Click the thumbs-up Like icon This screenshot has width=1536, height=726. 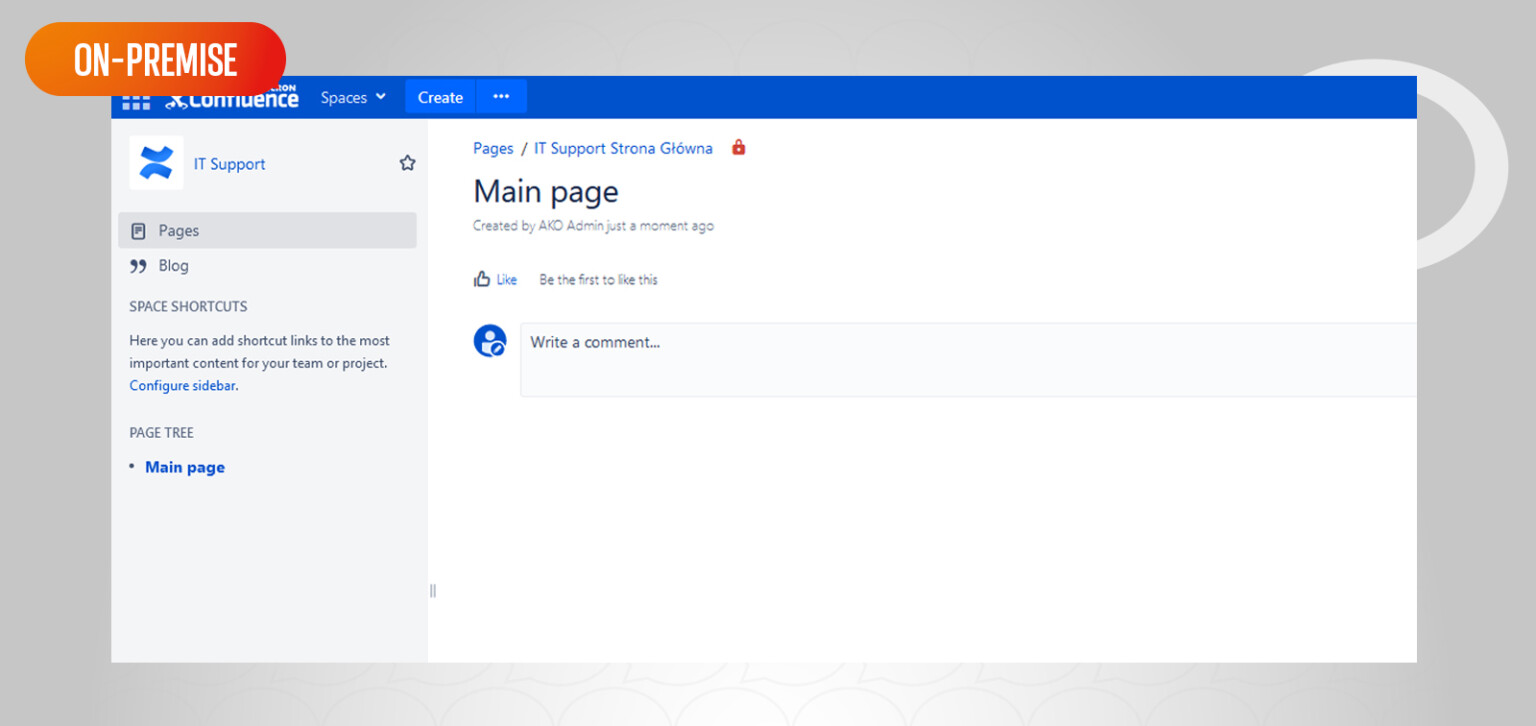point(482,279)
